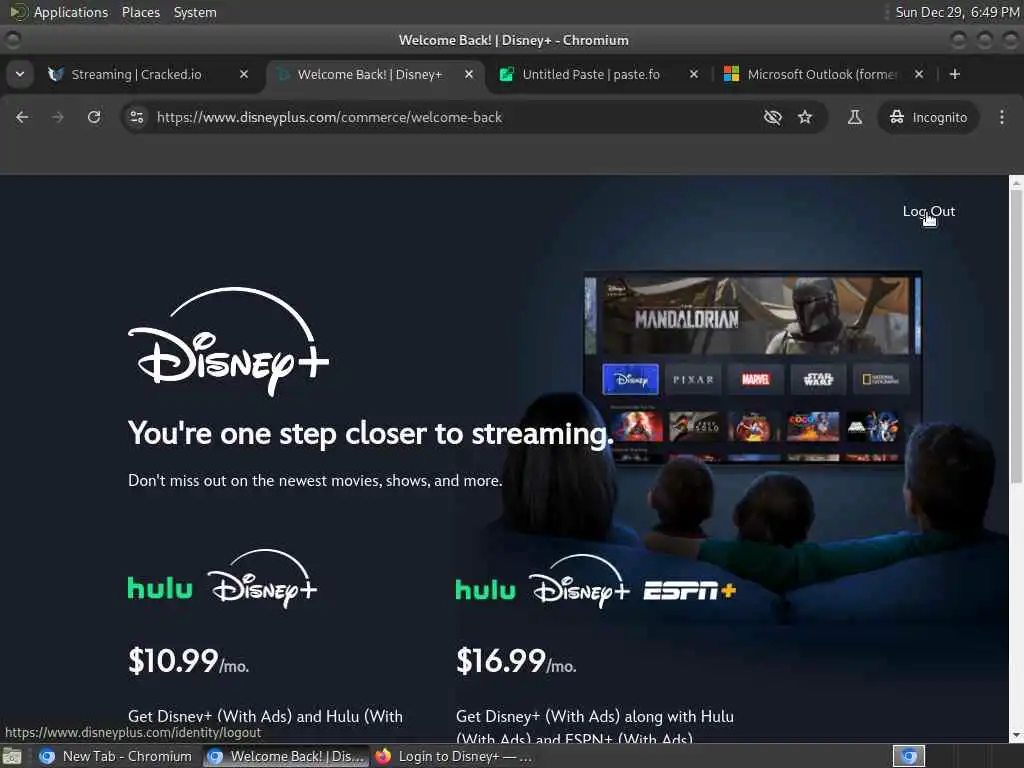The width and height of the screenshot is (1024, 768).
Task: Click the Disney brand tile on TV image
Action: point(630,379)
